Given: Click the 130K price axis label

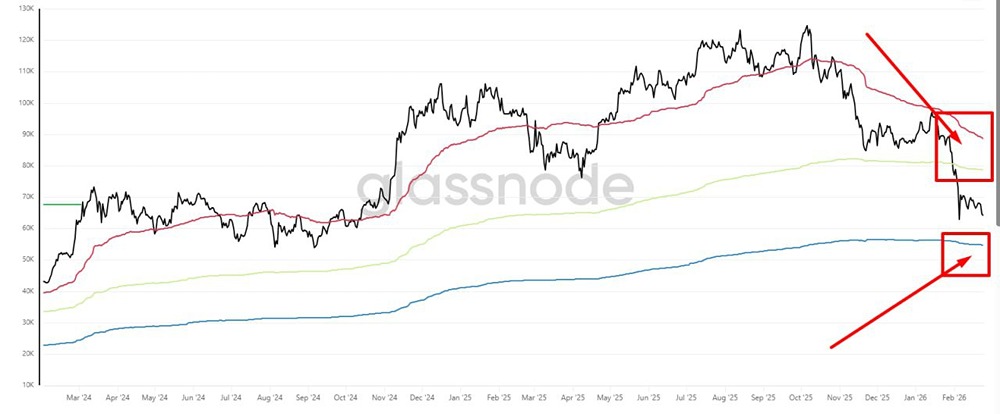Looking at the screenshot, I should tap(24, 9).
